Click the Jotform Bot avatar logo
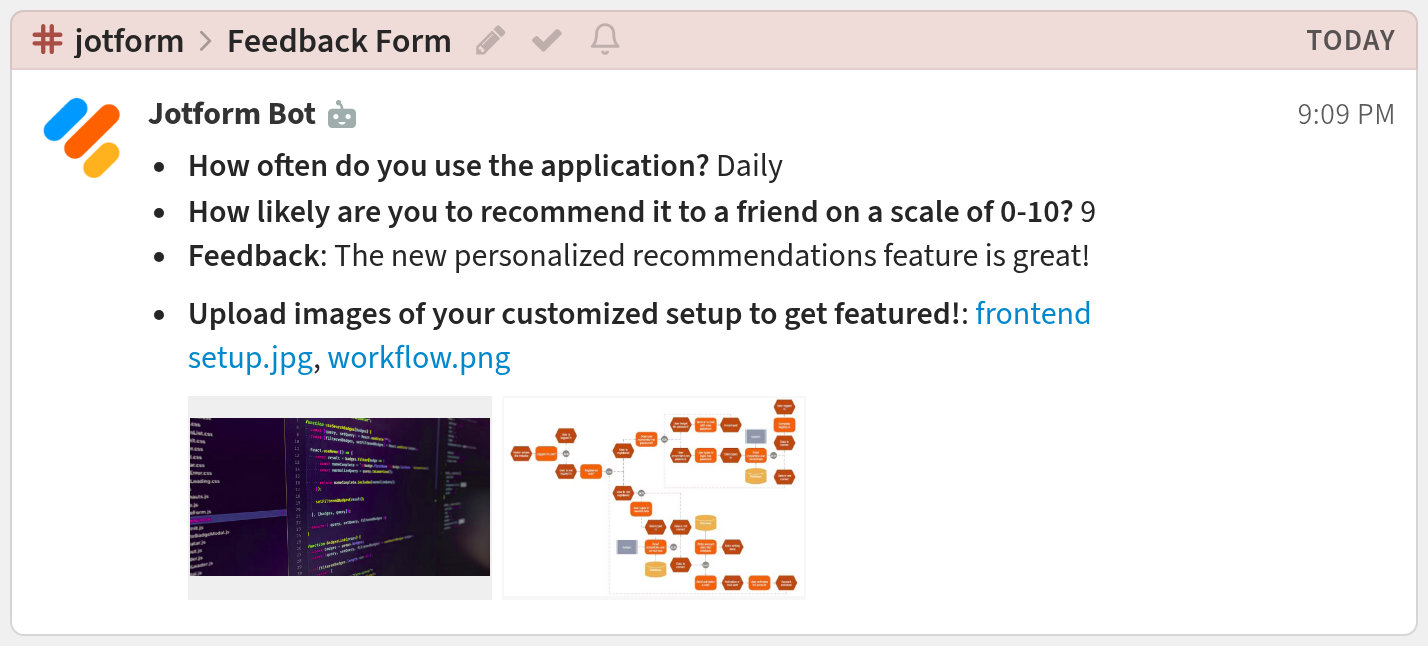1428x646 pixels. (x=82, y=138)
